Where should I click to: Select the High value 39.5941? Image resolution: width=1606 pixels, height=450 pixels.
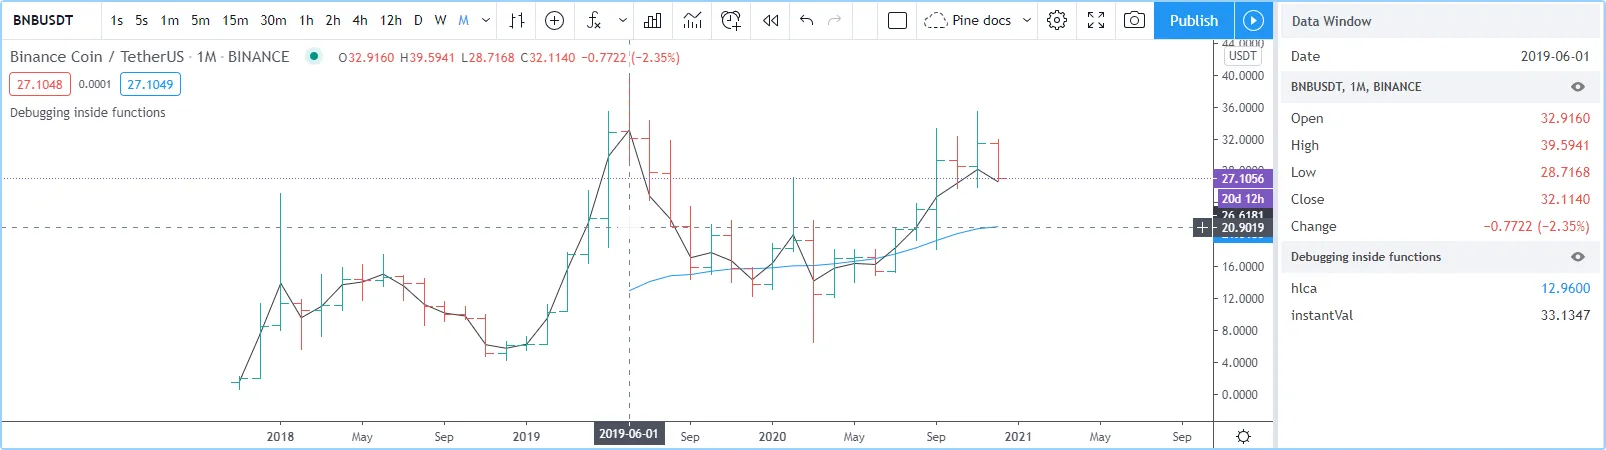click(x=1564, y=145)
